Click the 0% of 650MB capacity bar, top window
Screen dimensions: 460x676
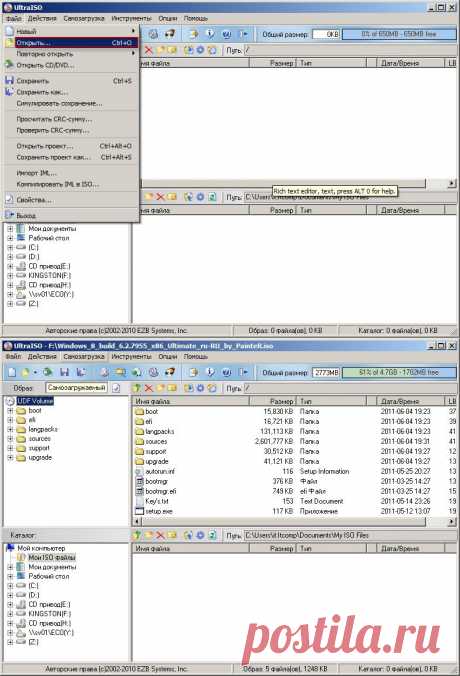399,34
